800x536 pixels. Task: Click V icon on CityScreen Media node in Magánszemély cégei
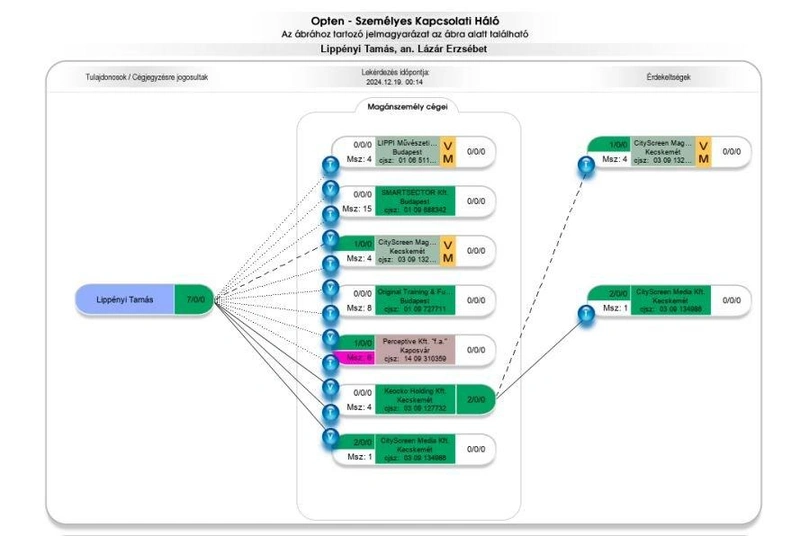(331, 437)
